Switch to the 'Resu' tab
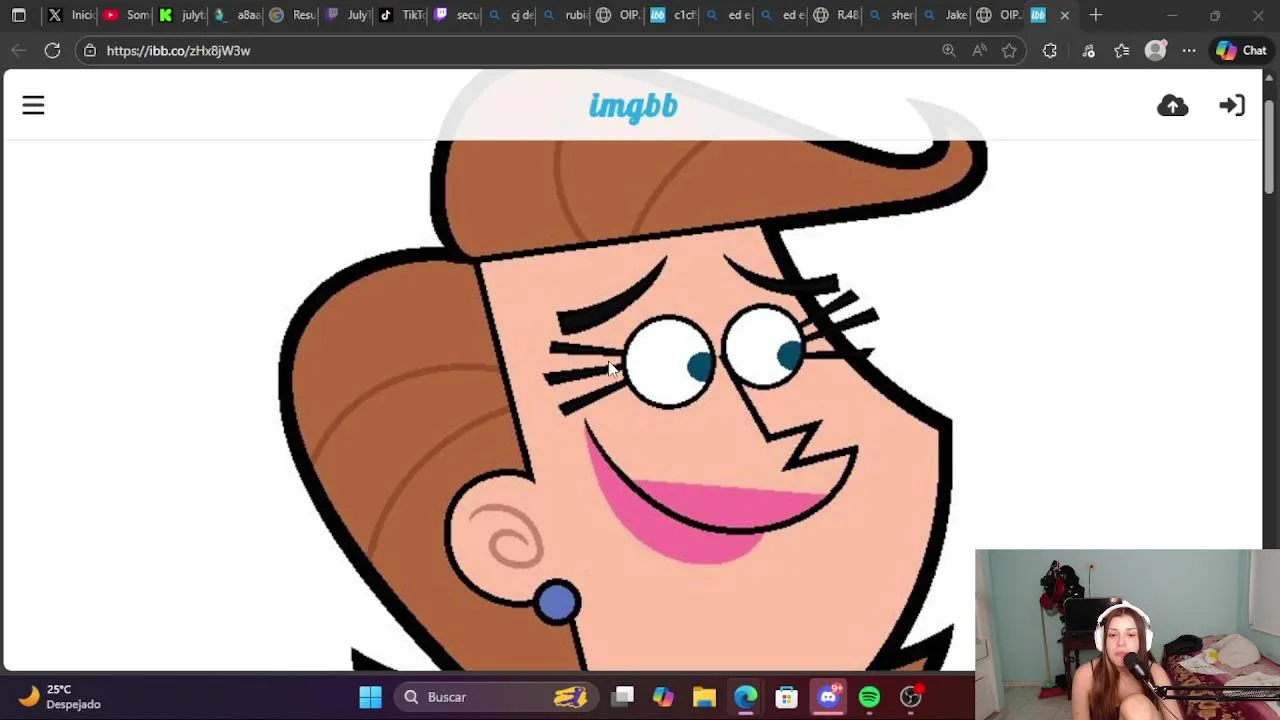The image size is (1280, 720). pyautogui.click(x=292, y=15)
